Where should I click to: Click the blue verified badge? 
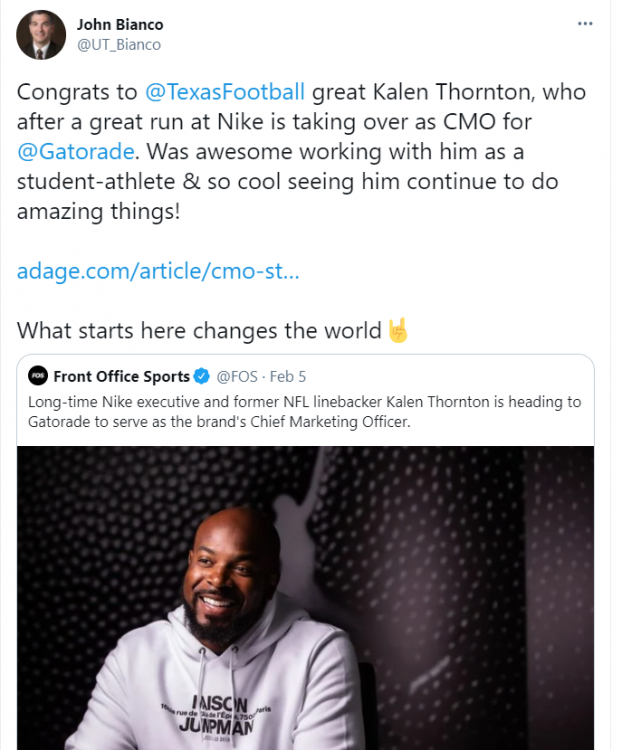coord(201,376)
